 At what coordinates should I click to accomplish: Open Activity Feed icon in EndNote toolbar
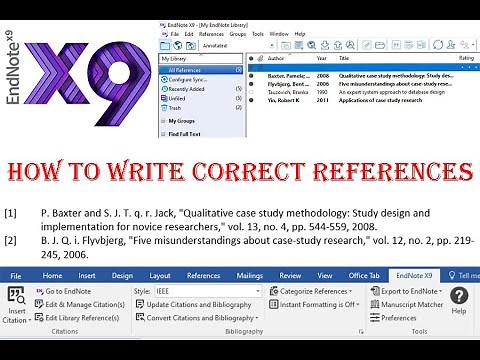(464, 45)
